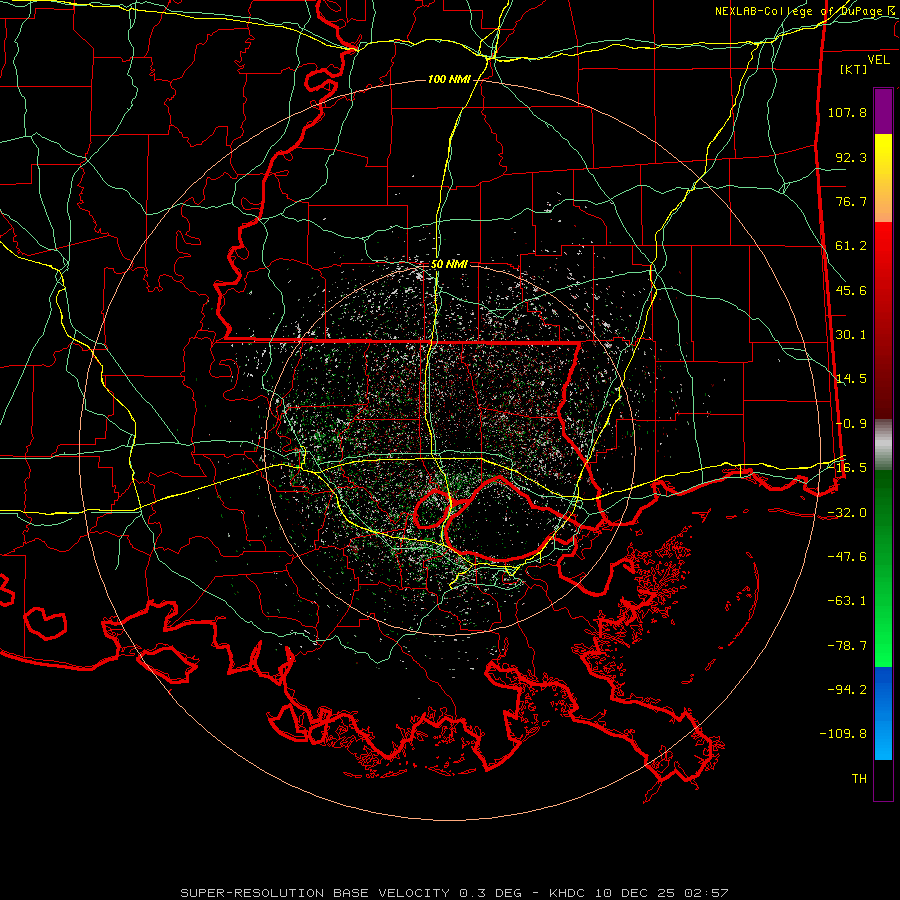Click the TH legend label
This screenshot has height=900, width=900.
pyautogui.click(x=859, y=779)
